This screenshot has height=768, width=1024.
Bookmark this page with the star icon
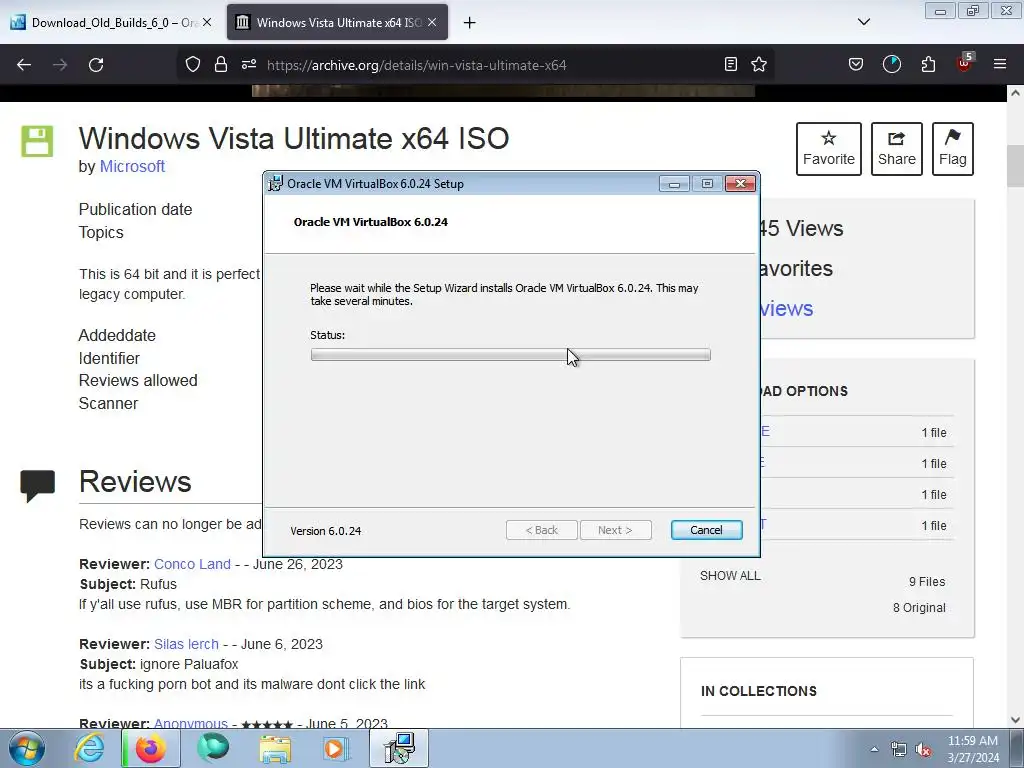[759, 64]
